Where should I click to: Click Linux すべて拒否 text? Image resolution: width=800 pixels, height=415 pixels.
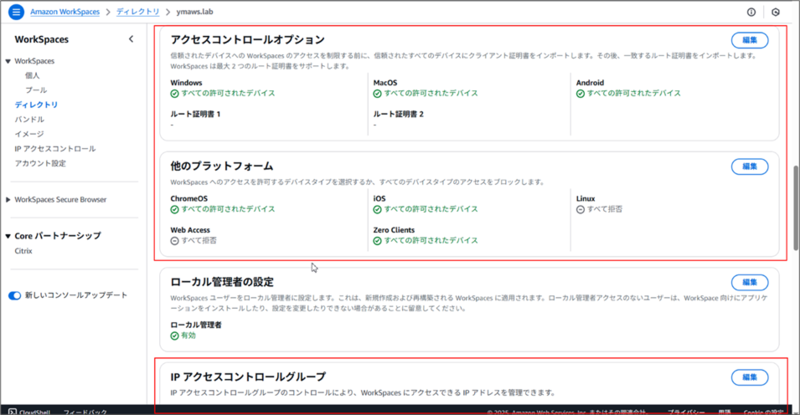click(605, 209)
